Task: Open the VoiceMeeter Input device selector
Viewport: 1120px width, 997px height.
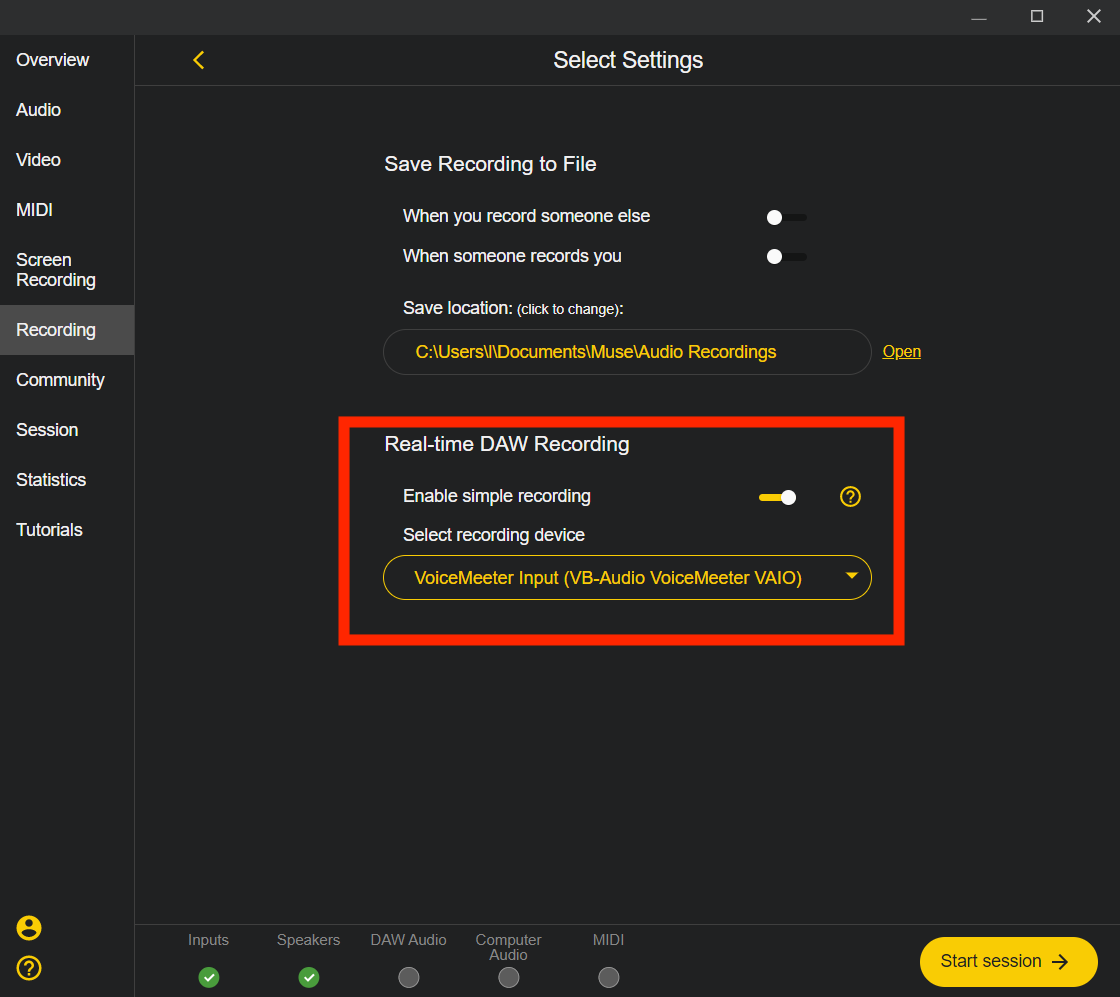Action: [x=608, y=578]
